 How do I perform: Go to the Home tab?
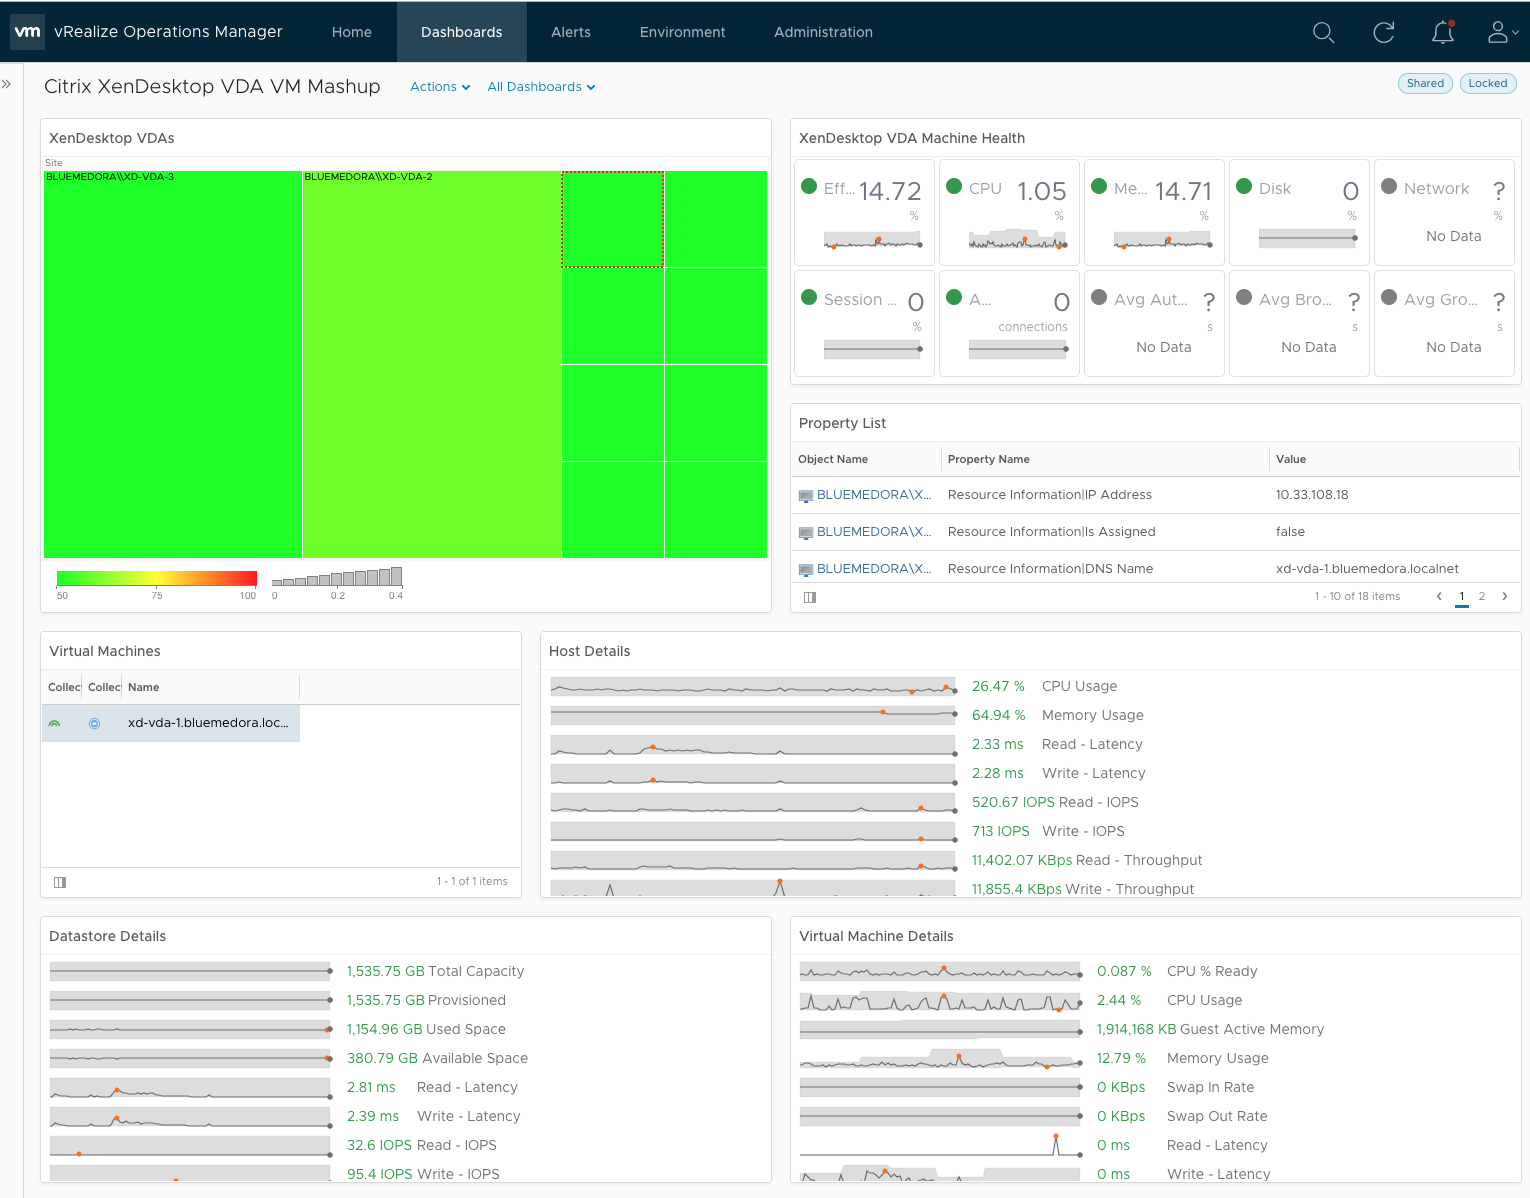(352, 32)
